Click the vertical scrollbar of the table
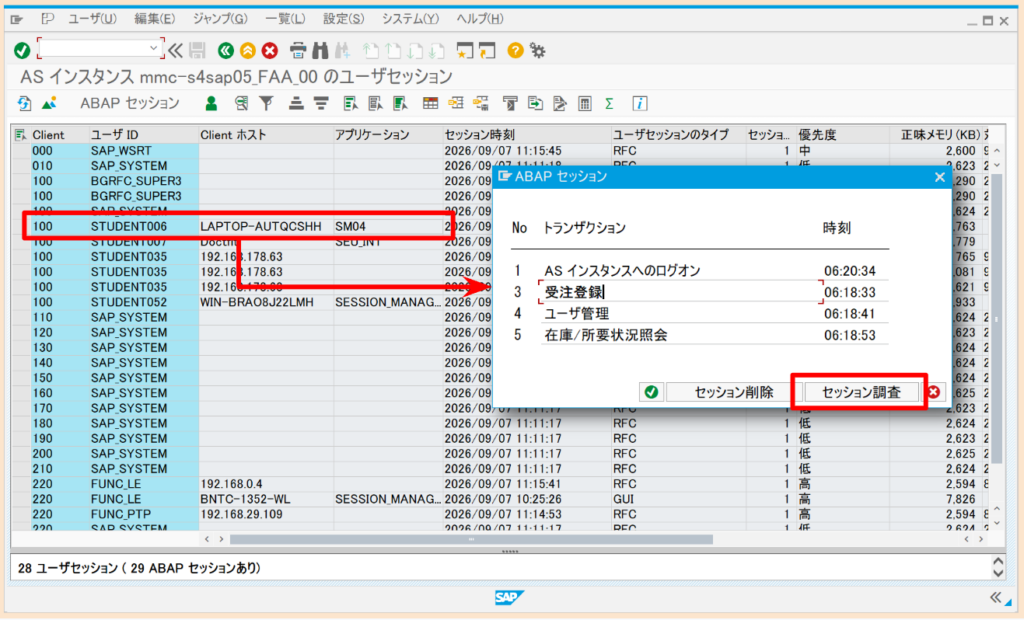This screenshot has height=620, width=1024. tap(997, 319)
